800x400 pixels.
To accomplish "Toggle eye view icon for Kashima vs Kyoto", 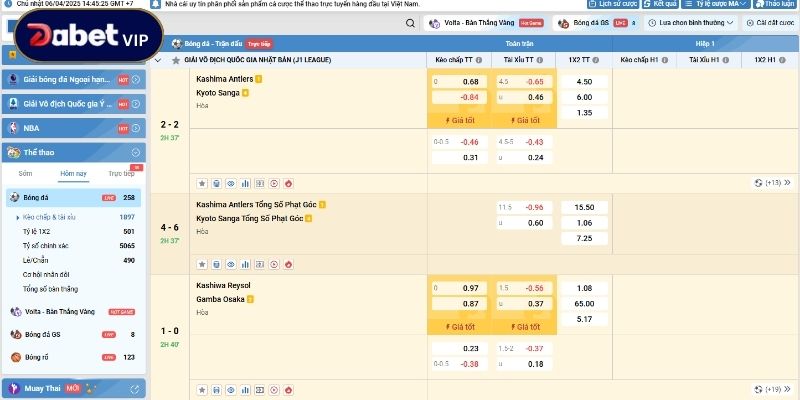I will [x=231, y=184].
